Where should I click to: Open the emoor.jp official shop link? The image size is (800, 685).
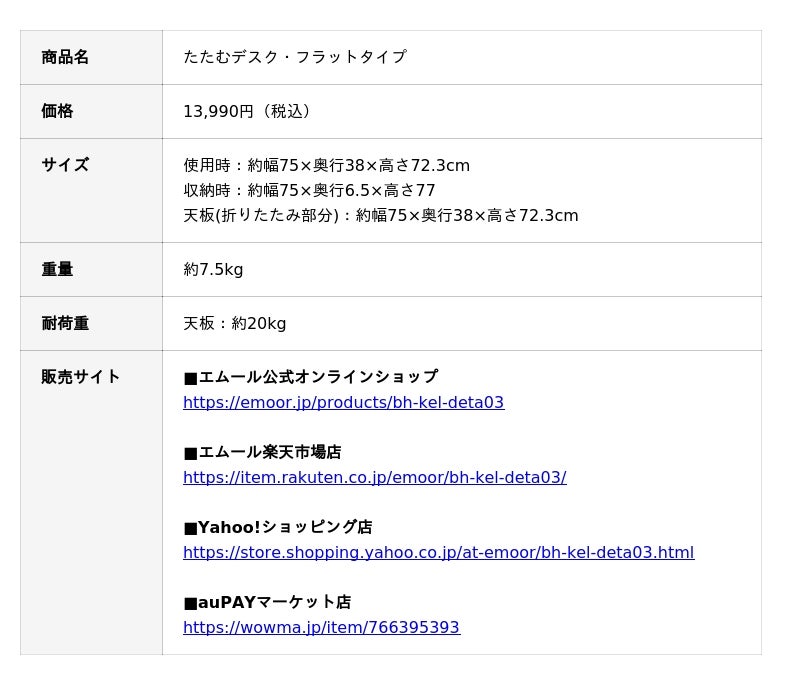[x=343, y=402]
